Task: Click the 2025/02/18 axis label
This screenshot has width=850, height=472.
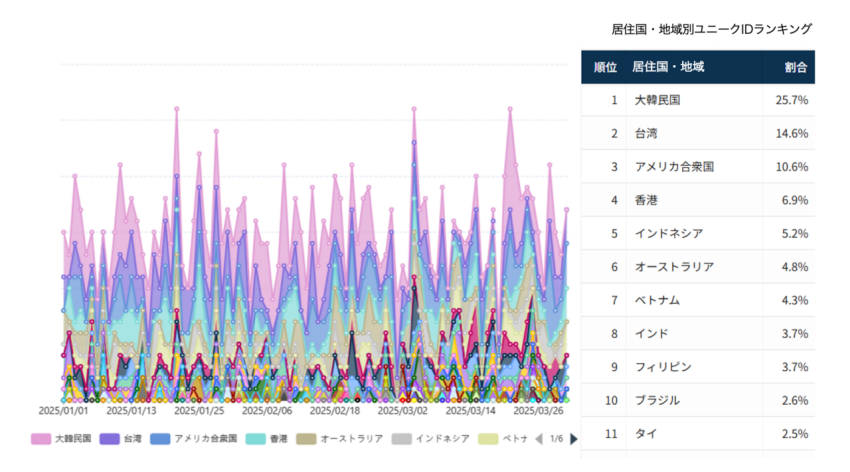Action: [x=334, y=411]
